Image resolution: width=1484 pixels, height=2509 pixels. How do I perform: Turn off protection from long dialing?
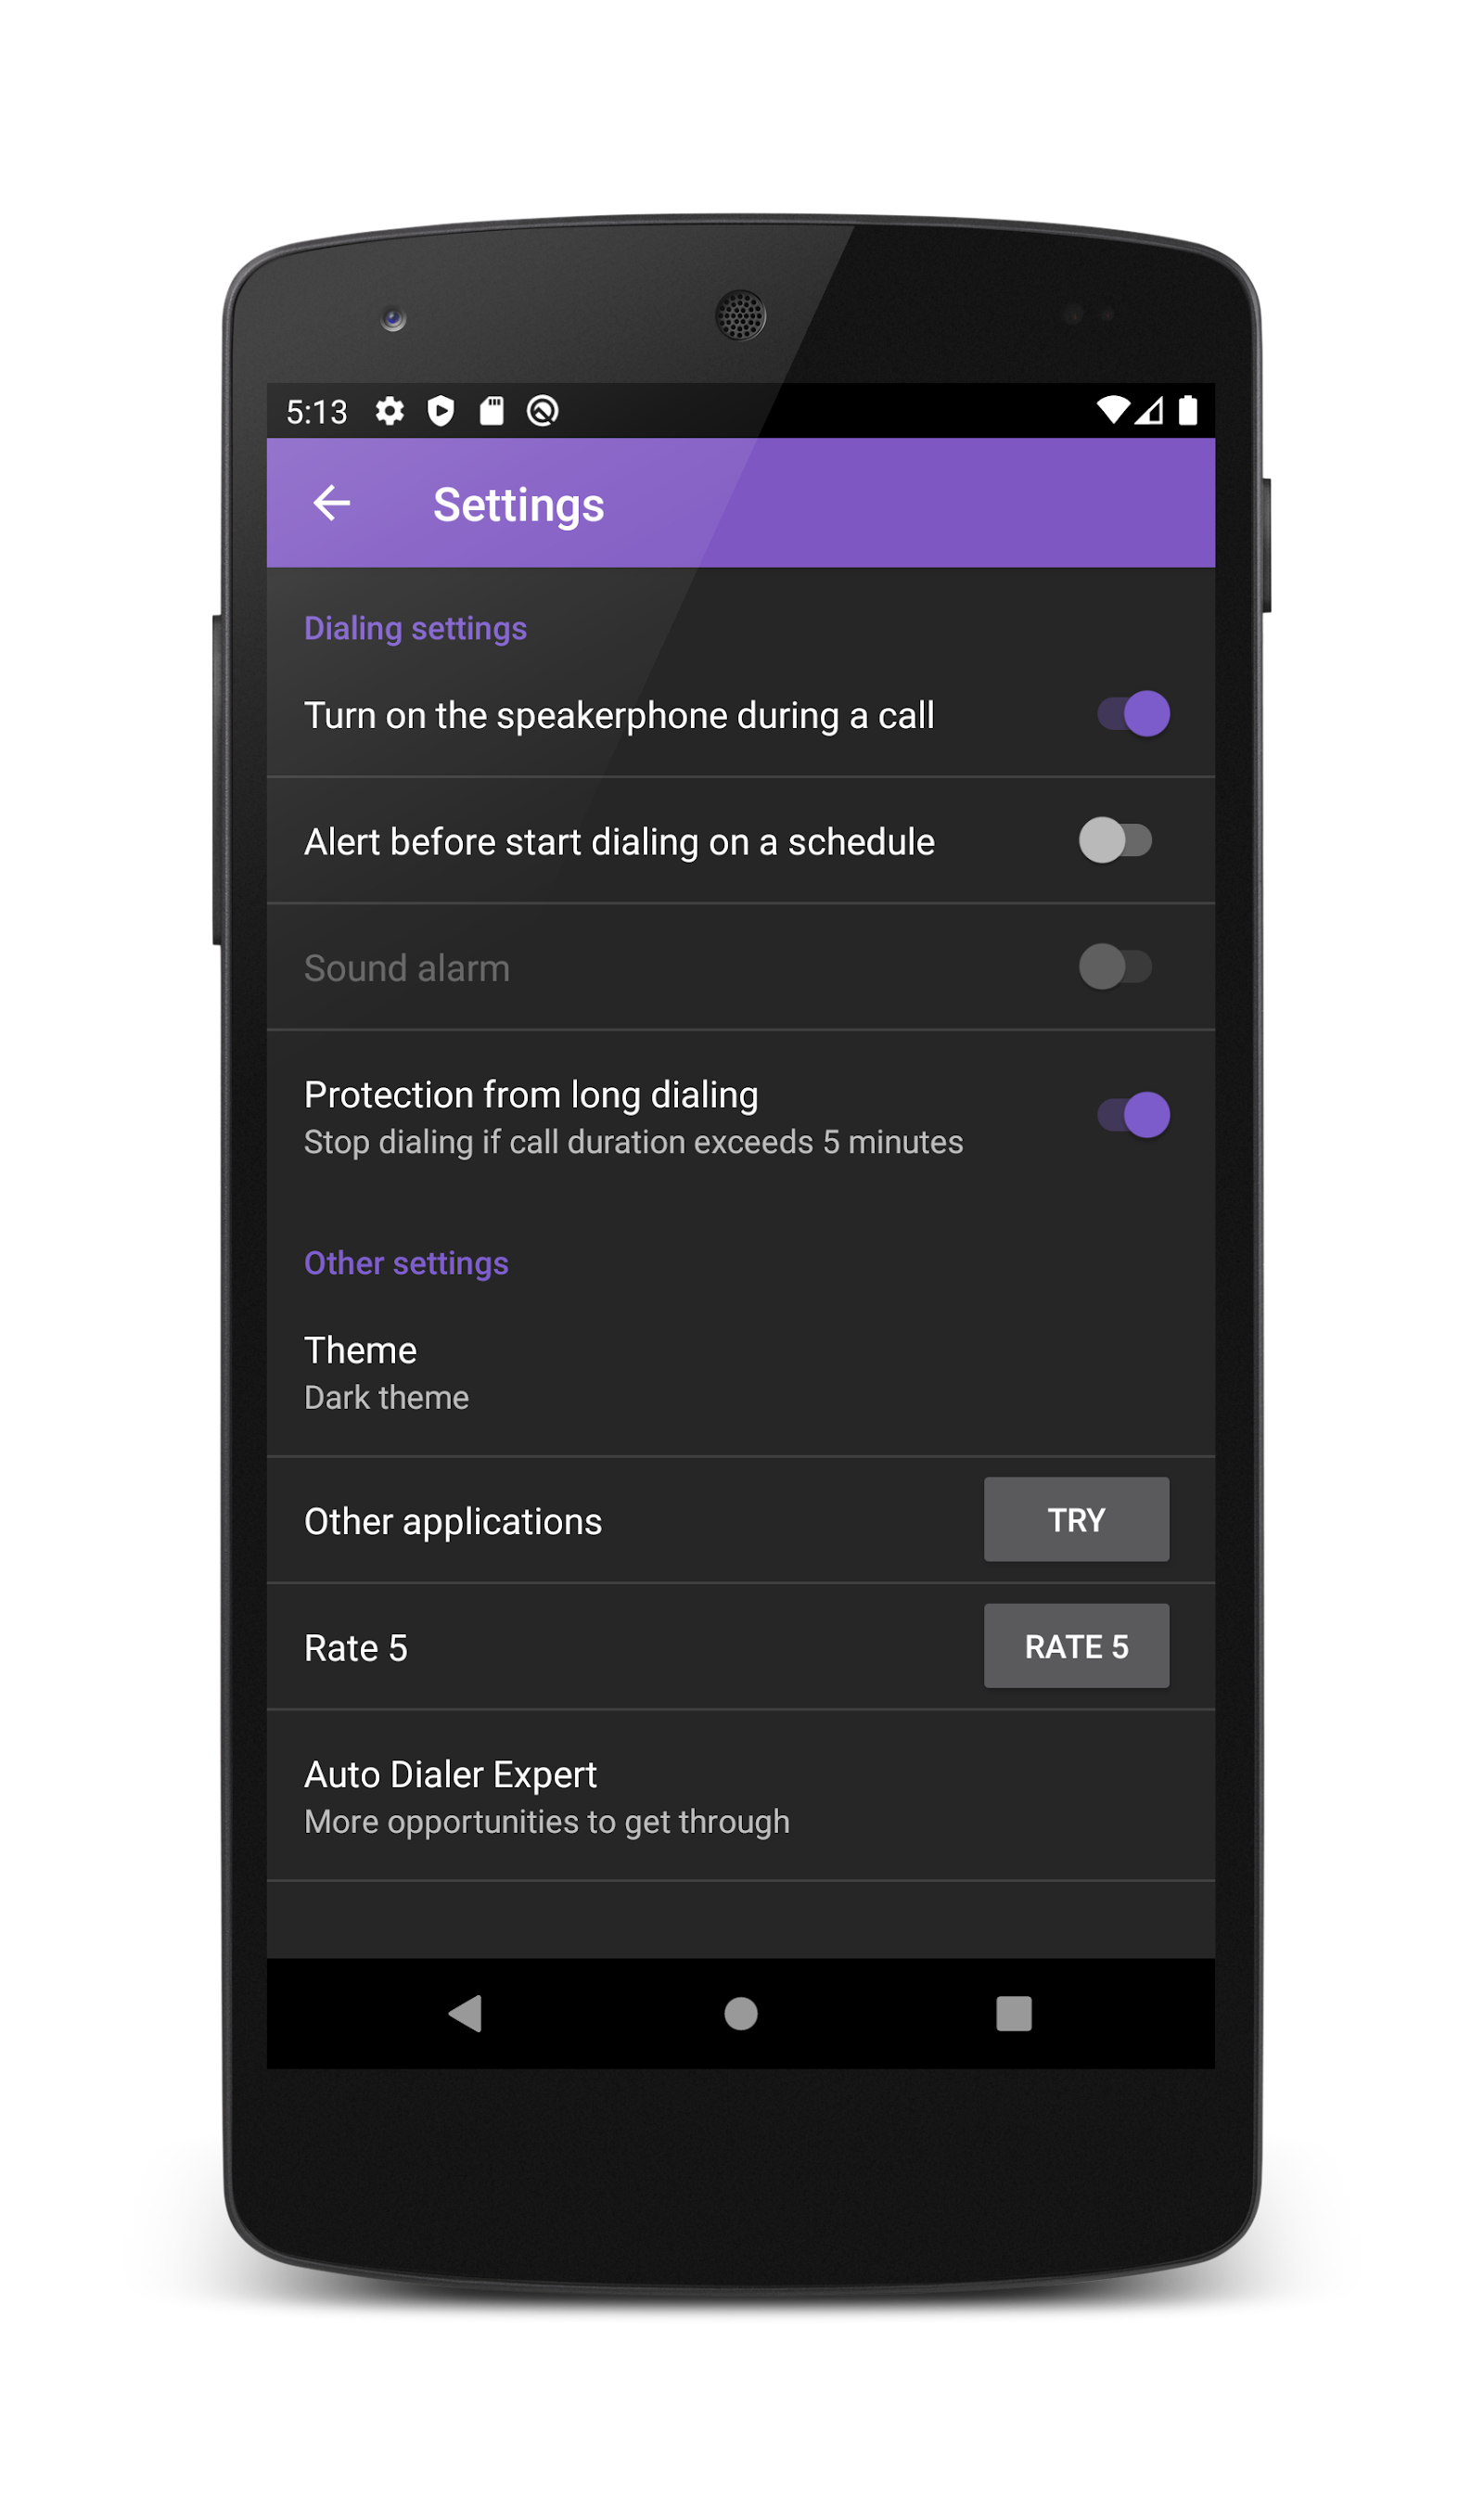click(x=1134, y=1115)
